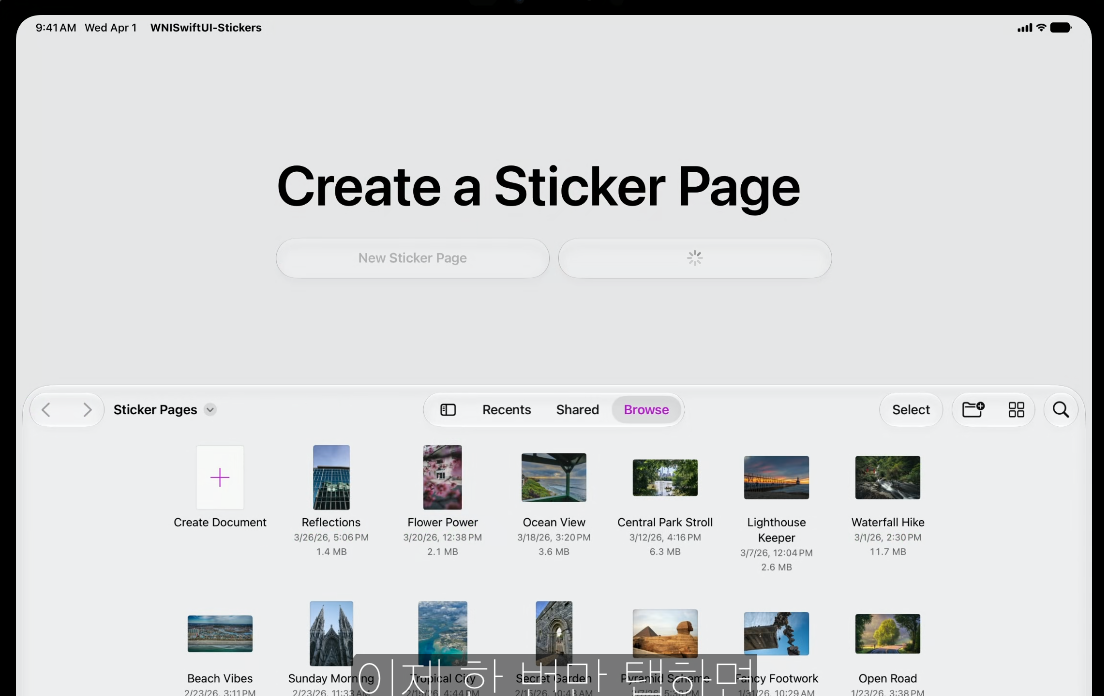Click the Ocean View file name
This screenshot has width=1104, height=696.
(x=554, y=522)
